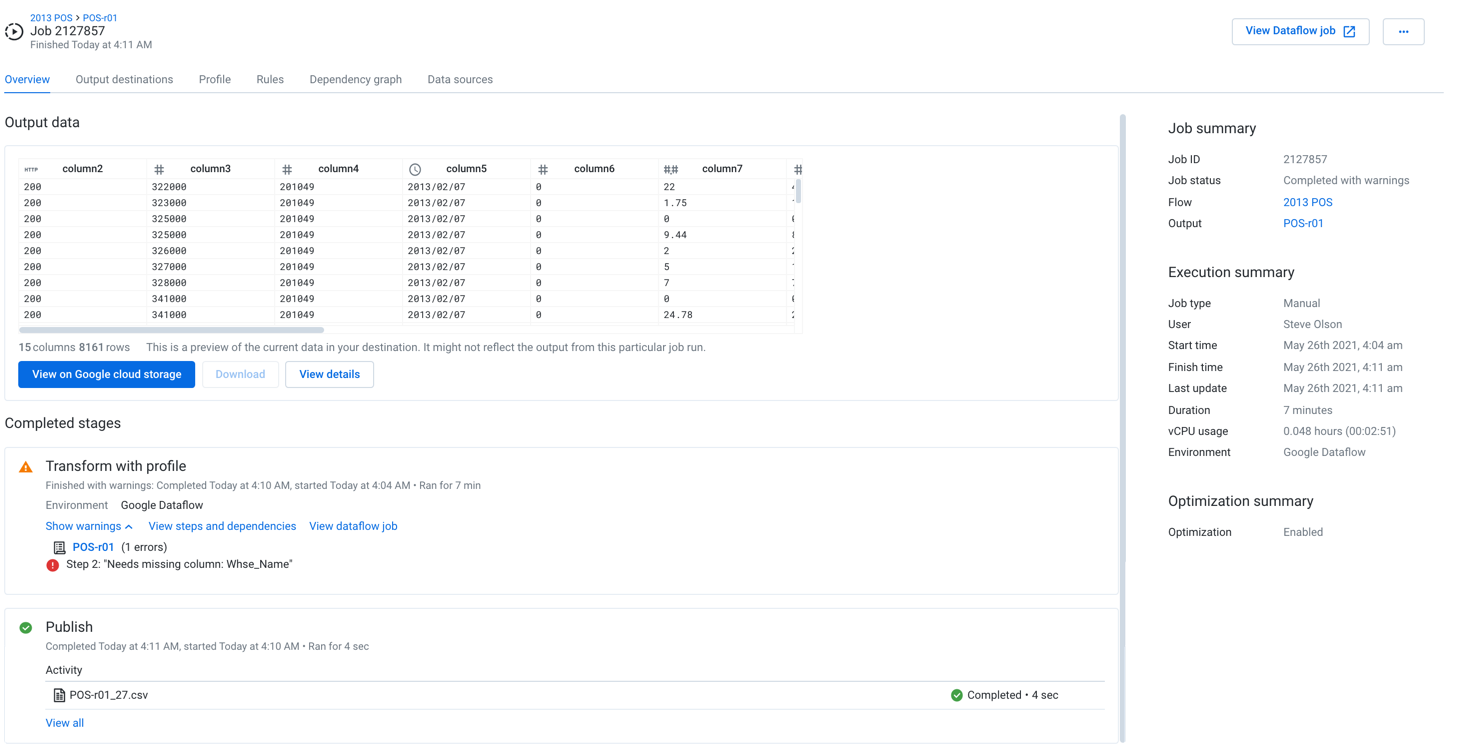Click the job play icon beside Job 2127857
The image size is (1468, 753).
pyautogui.click(x=14, y=32)
